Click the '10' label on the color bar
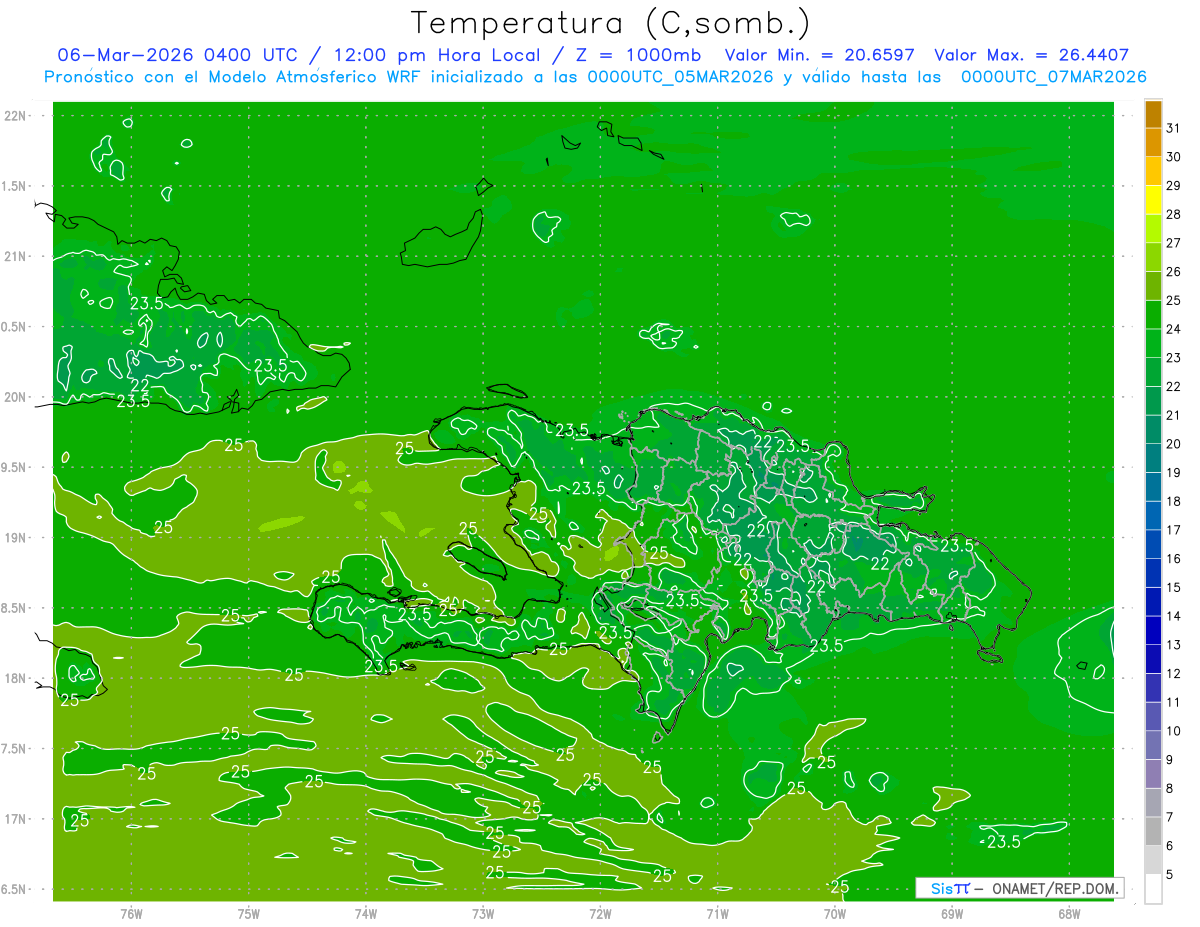1200x927 pixels. (x=1174, y=731)
